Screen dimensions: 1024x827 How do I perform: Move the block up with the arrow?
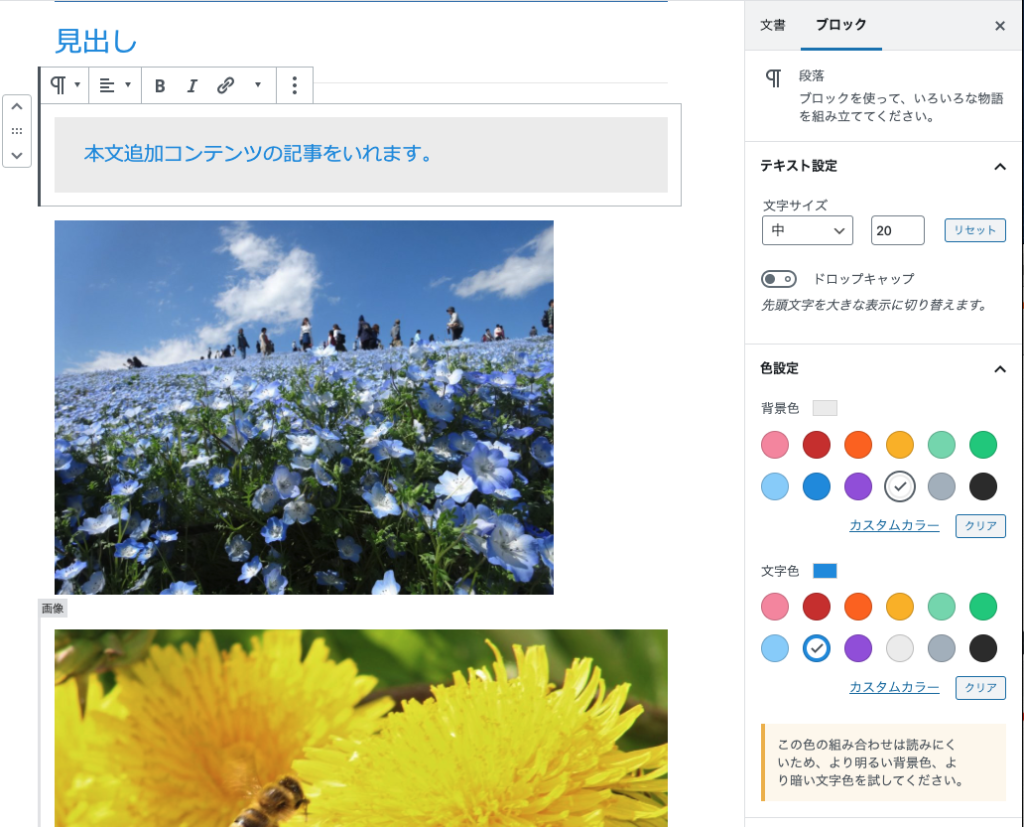click(x=17, y=107)
